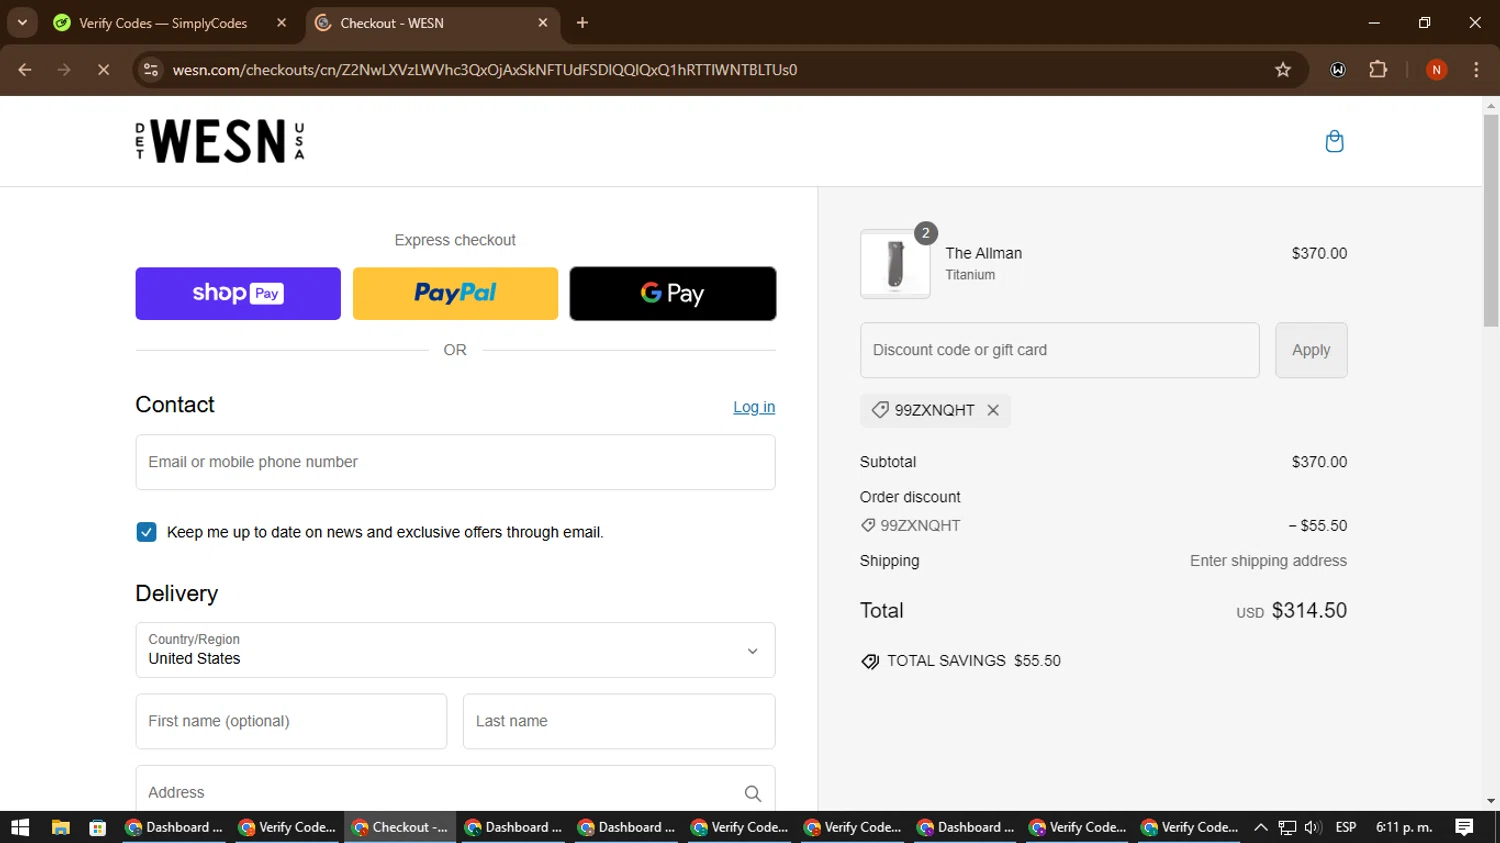1500x843 pixels.
Task: Click the browser address bar URL
Action: pyautogui.click(x=484, y=70)
